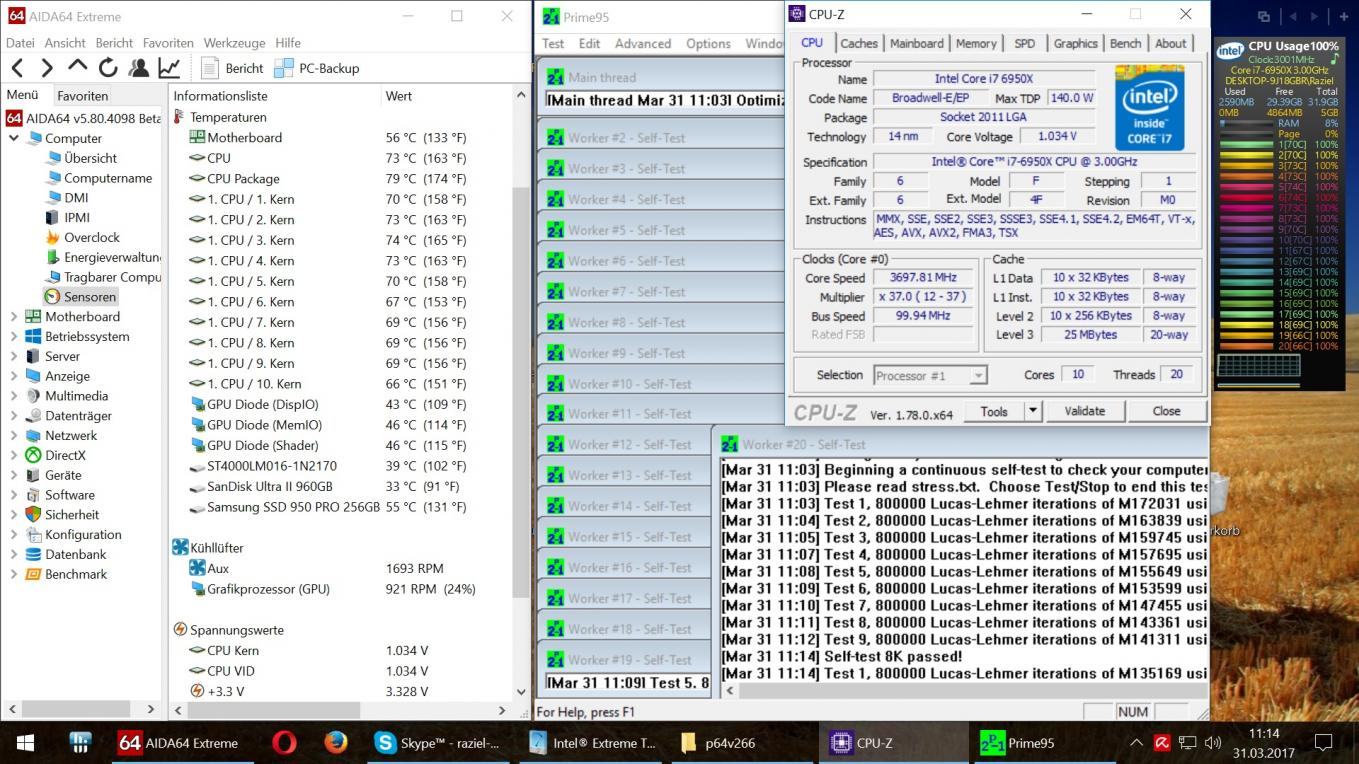
Task: Click the AIDA64 list vertical scrollbar
Action: pyautogui.click(x=521, y=392)
